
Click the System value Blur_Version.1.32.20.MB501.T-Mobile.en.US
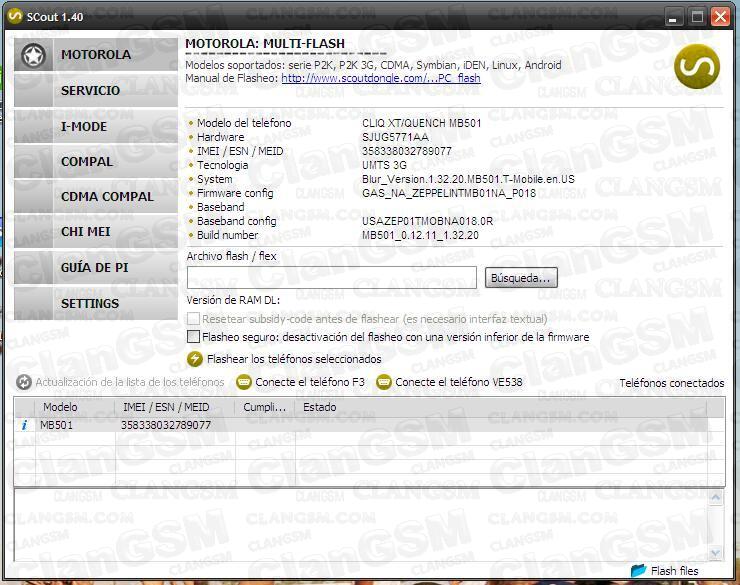tap(468, 179)
